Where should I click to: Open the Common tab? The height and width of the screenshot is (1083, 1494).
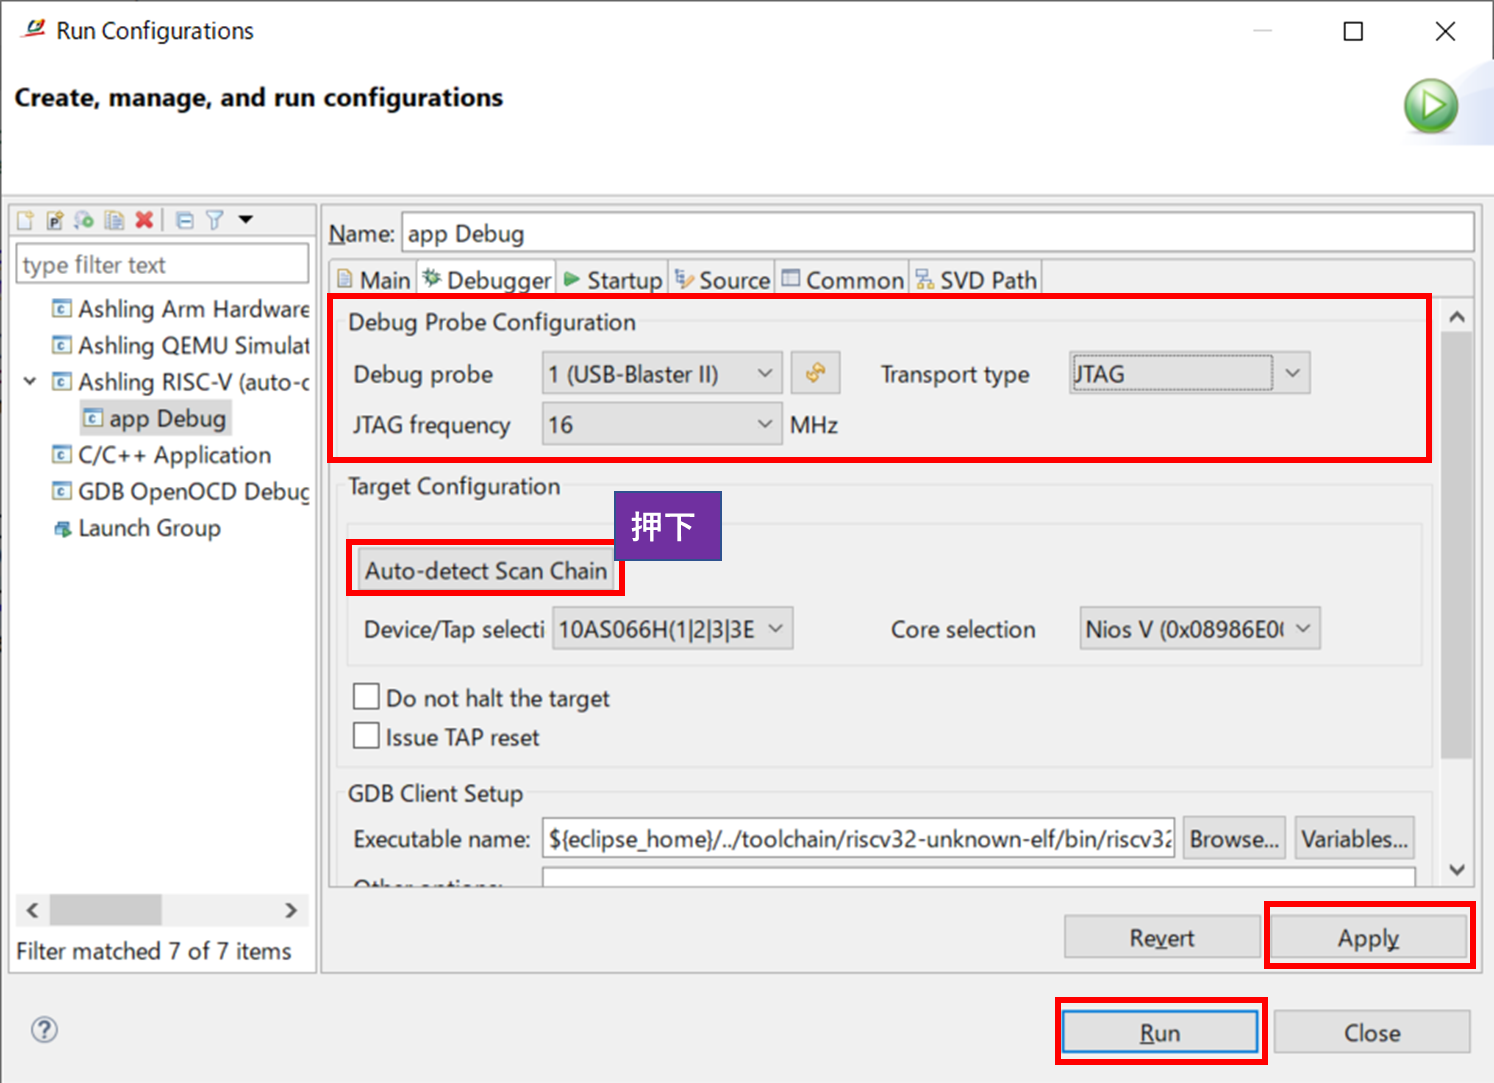pyautogui.click(x=843, y=280)
